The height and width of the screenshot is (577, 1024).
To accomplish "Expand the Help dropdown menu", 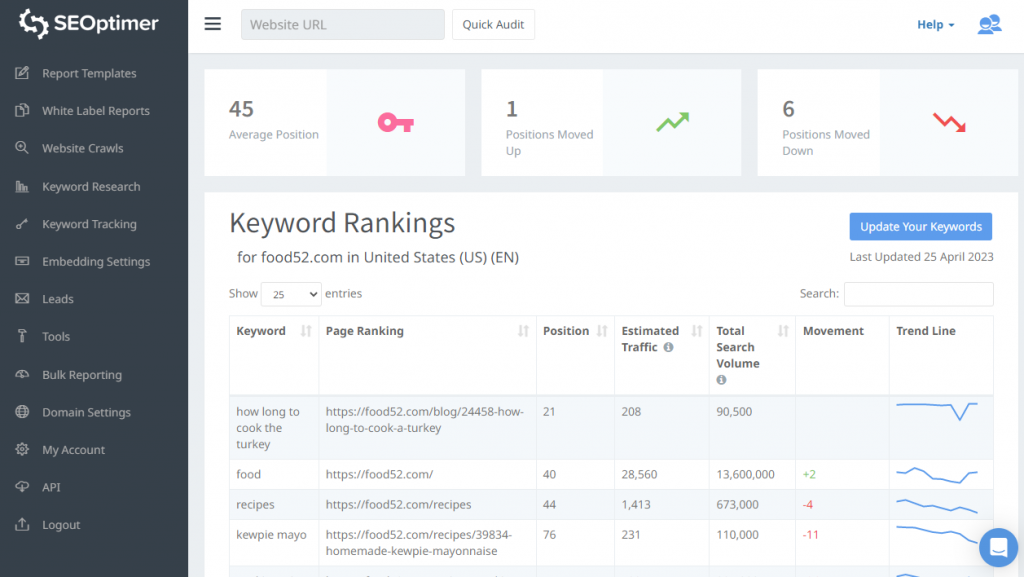I will tap(935, 25).
